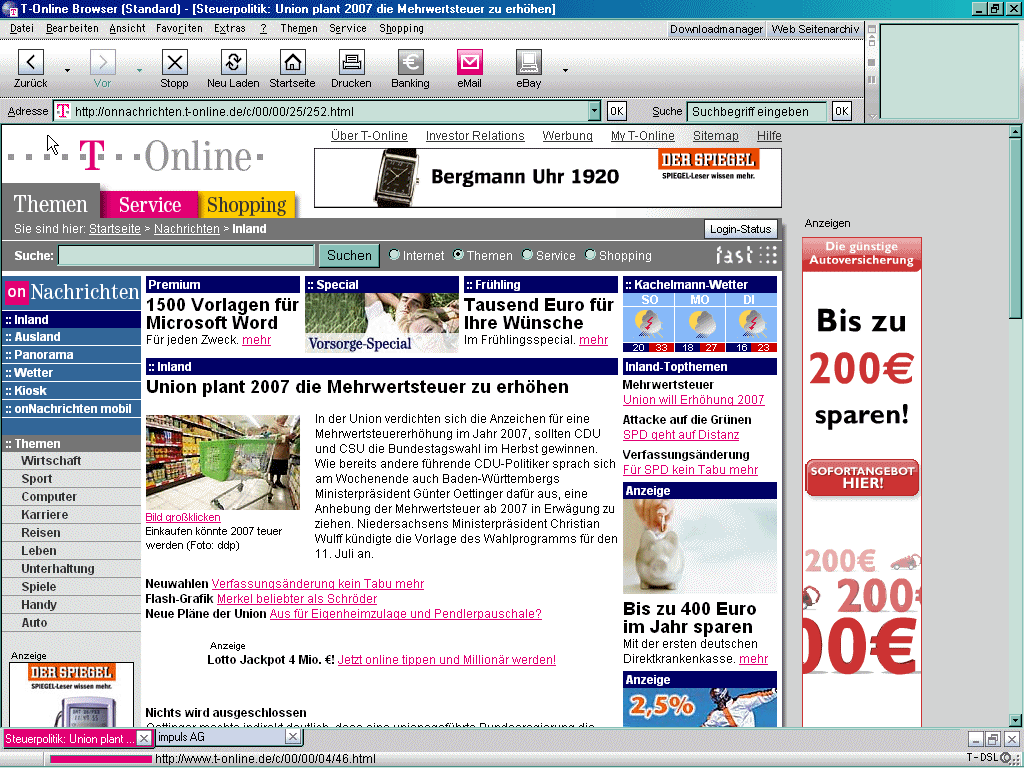The image size is (1024, 768).
Task: Open Computer topic in sidebar
Action: point(49,497)
